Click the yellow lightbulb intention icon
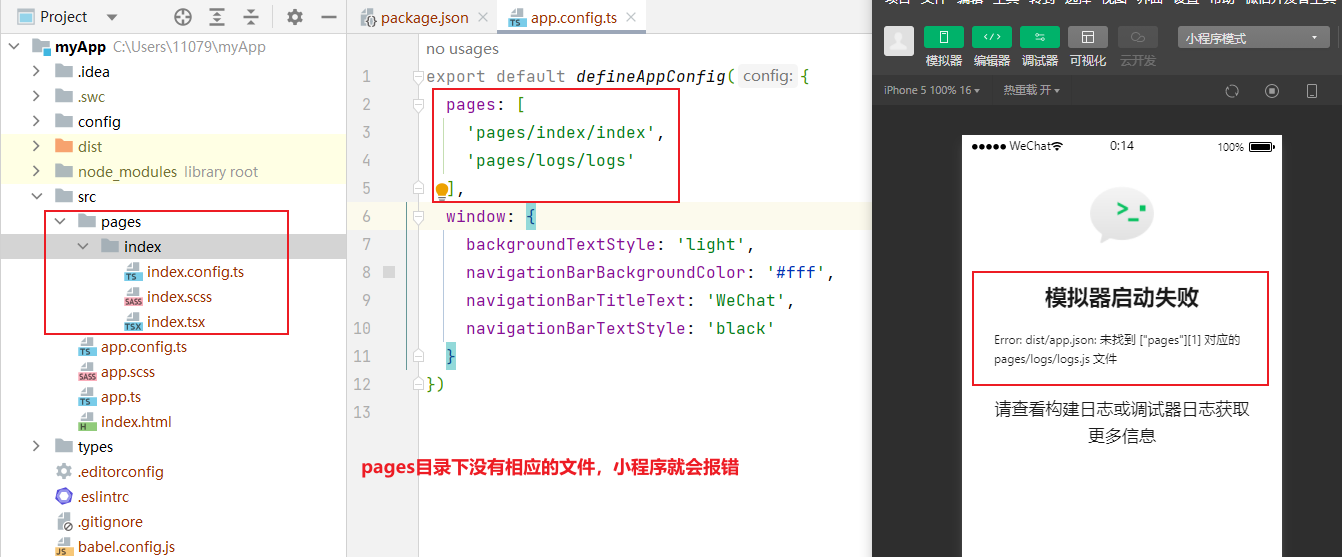 click(x=441, y=189)
